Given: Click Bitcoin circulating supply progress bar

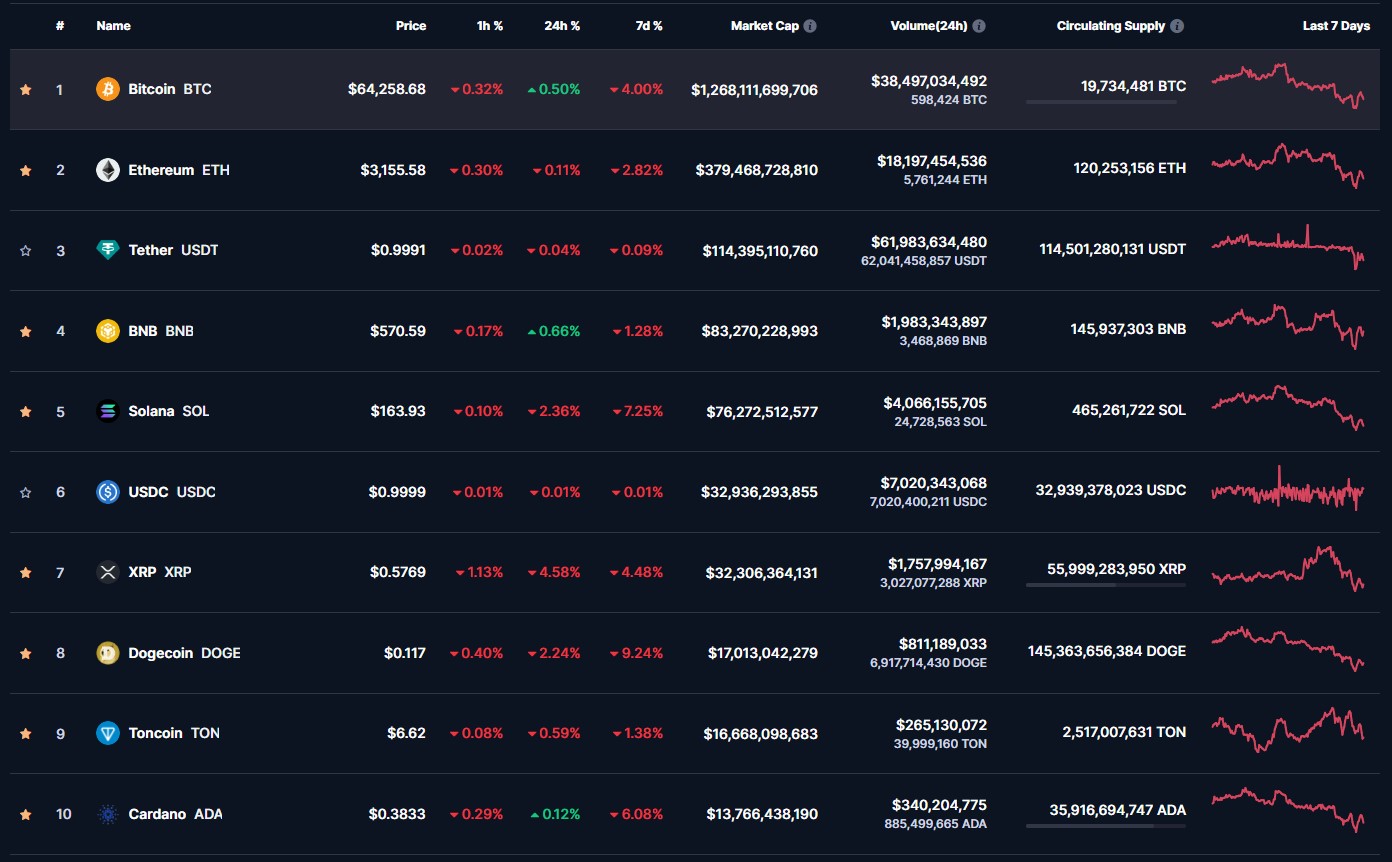Looking at the screenshot, I should [x=1106, y=102].
